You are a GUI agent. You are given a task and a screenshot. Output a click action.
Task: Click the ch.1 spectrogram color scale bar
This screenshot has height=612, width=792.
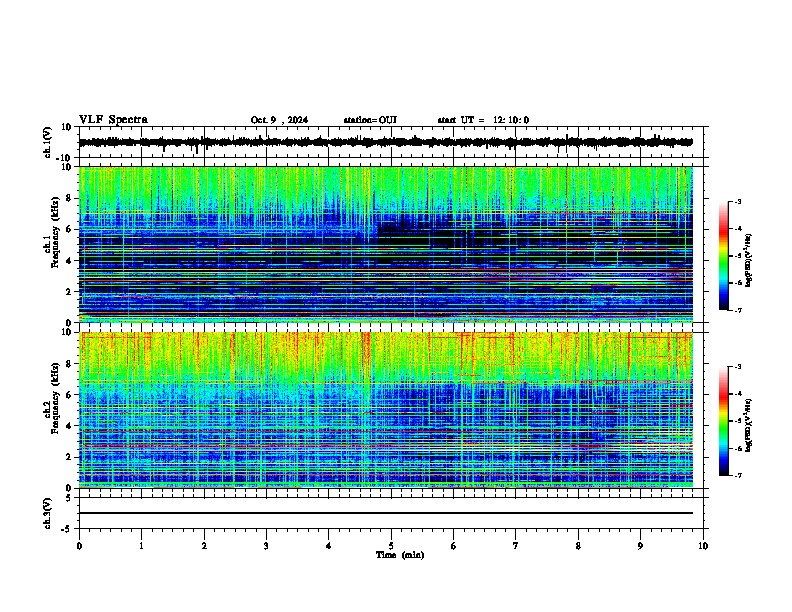(x=724, y=256)
